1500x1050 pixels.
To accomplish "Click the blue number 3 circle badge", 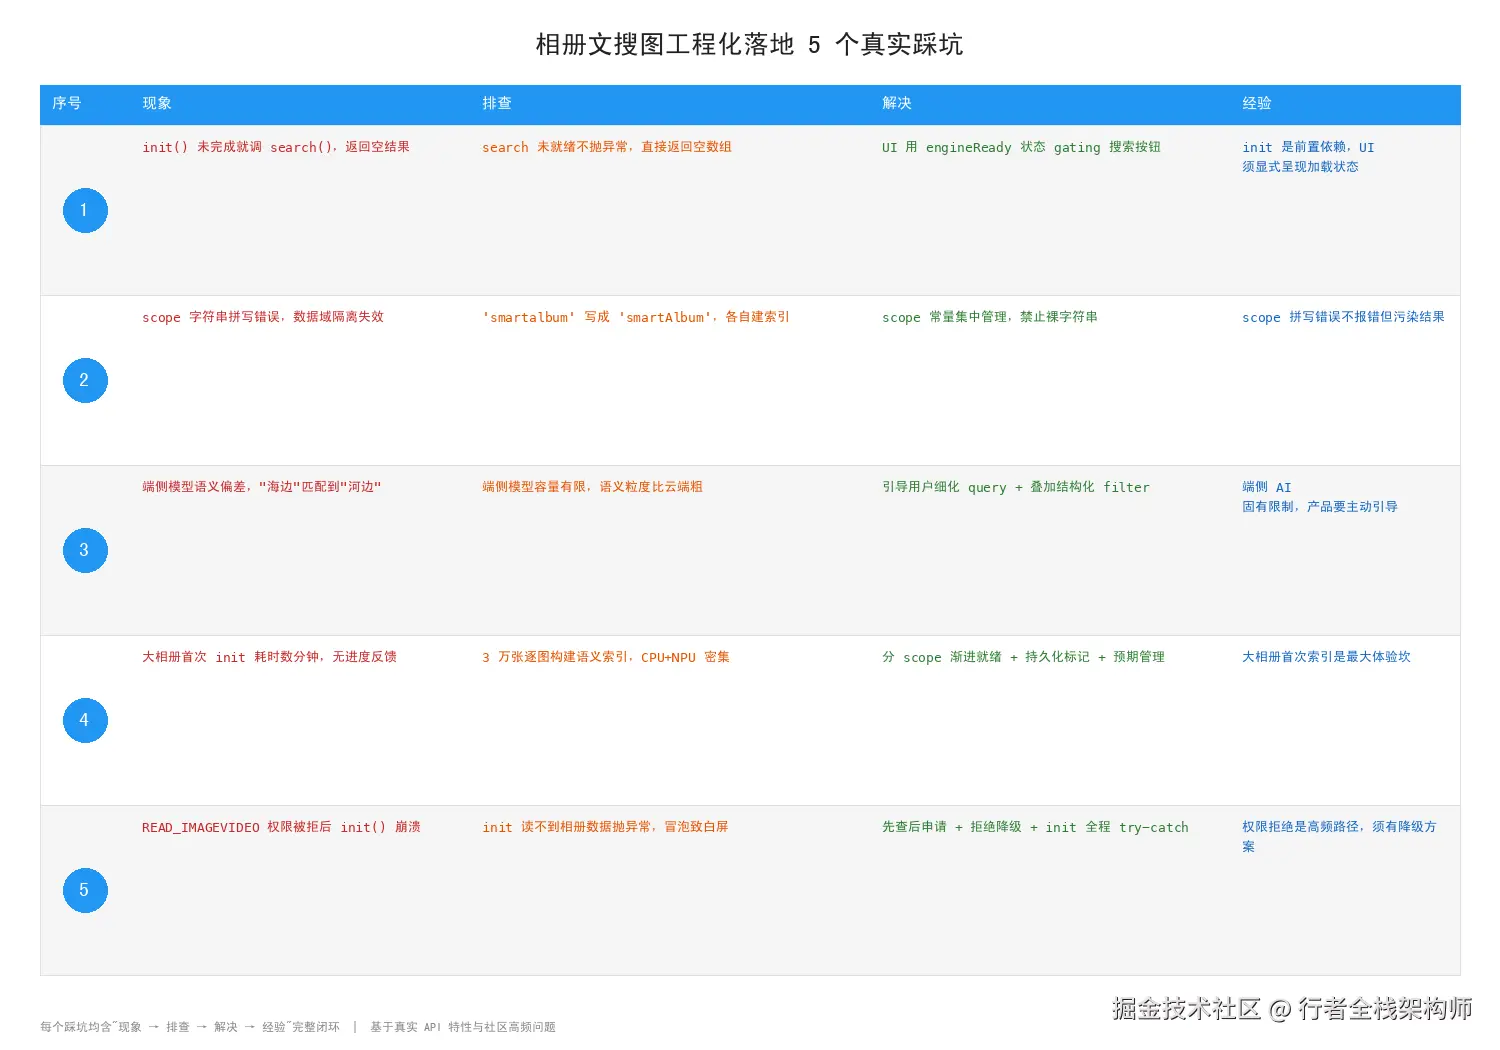I will (85, 550).
